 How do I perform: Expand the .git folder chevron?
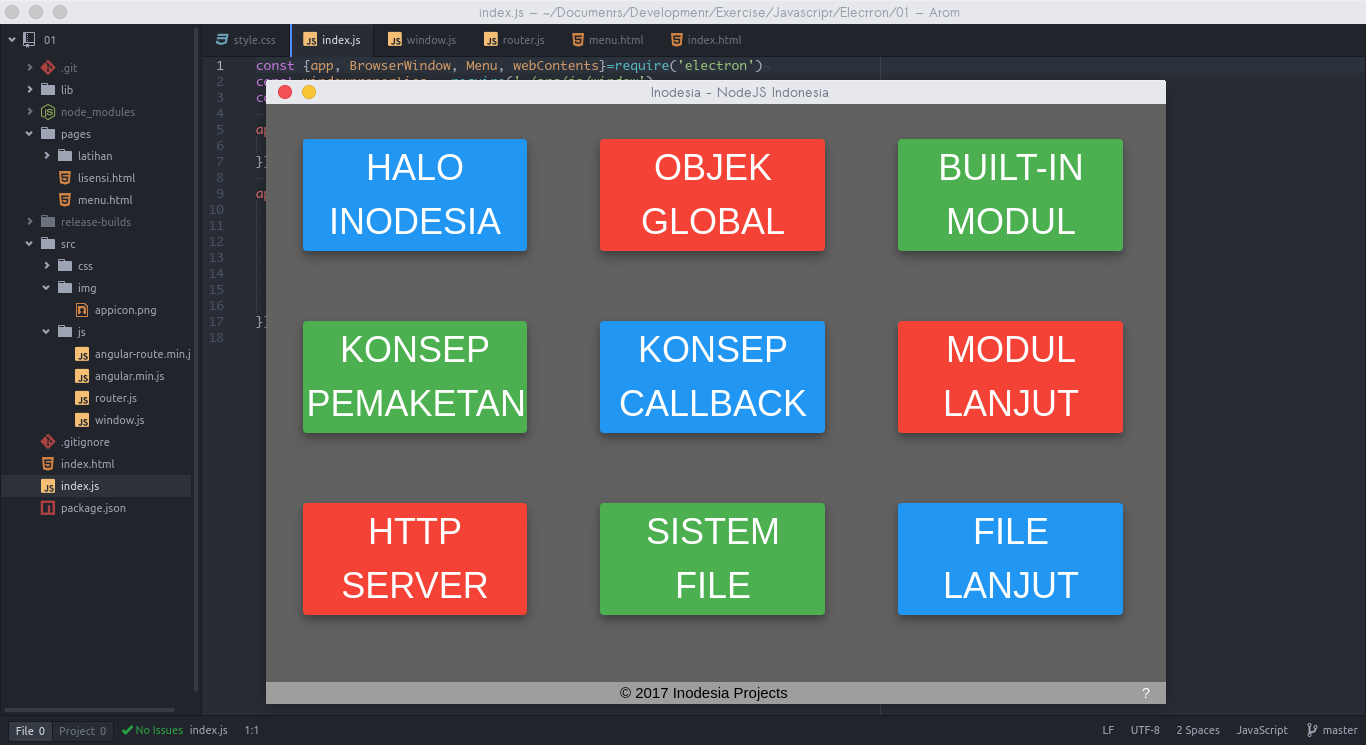tap(29, 68)
